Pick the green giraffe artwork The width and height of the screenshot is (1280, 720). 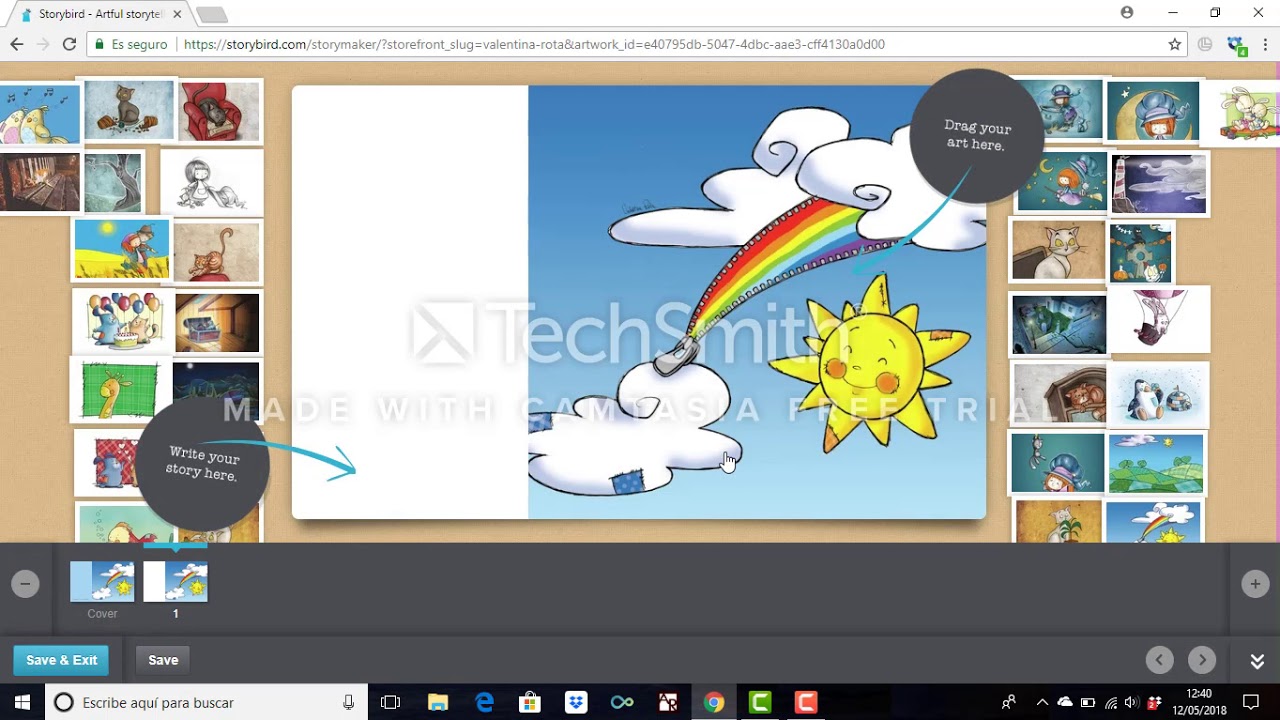tap(120, 390)
